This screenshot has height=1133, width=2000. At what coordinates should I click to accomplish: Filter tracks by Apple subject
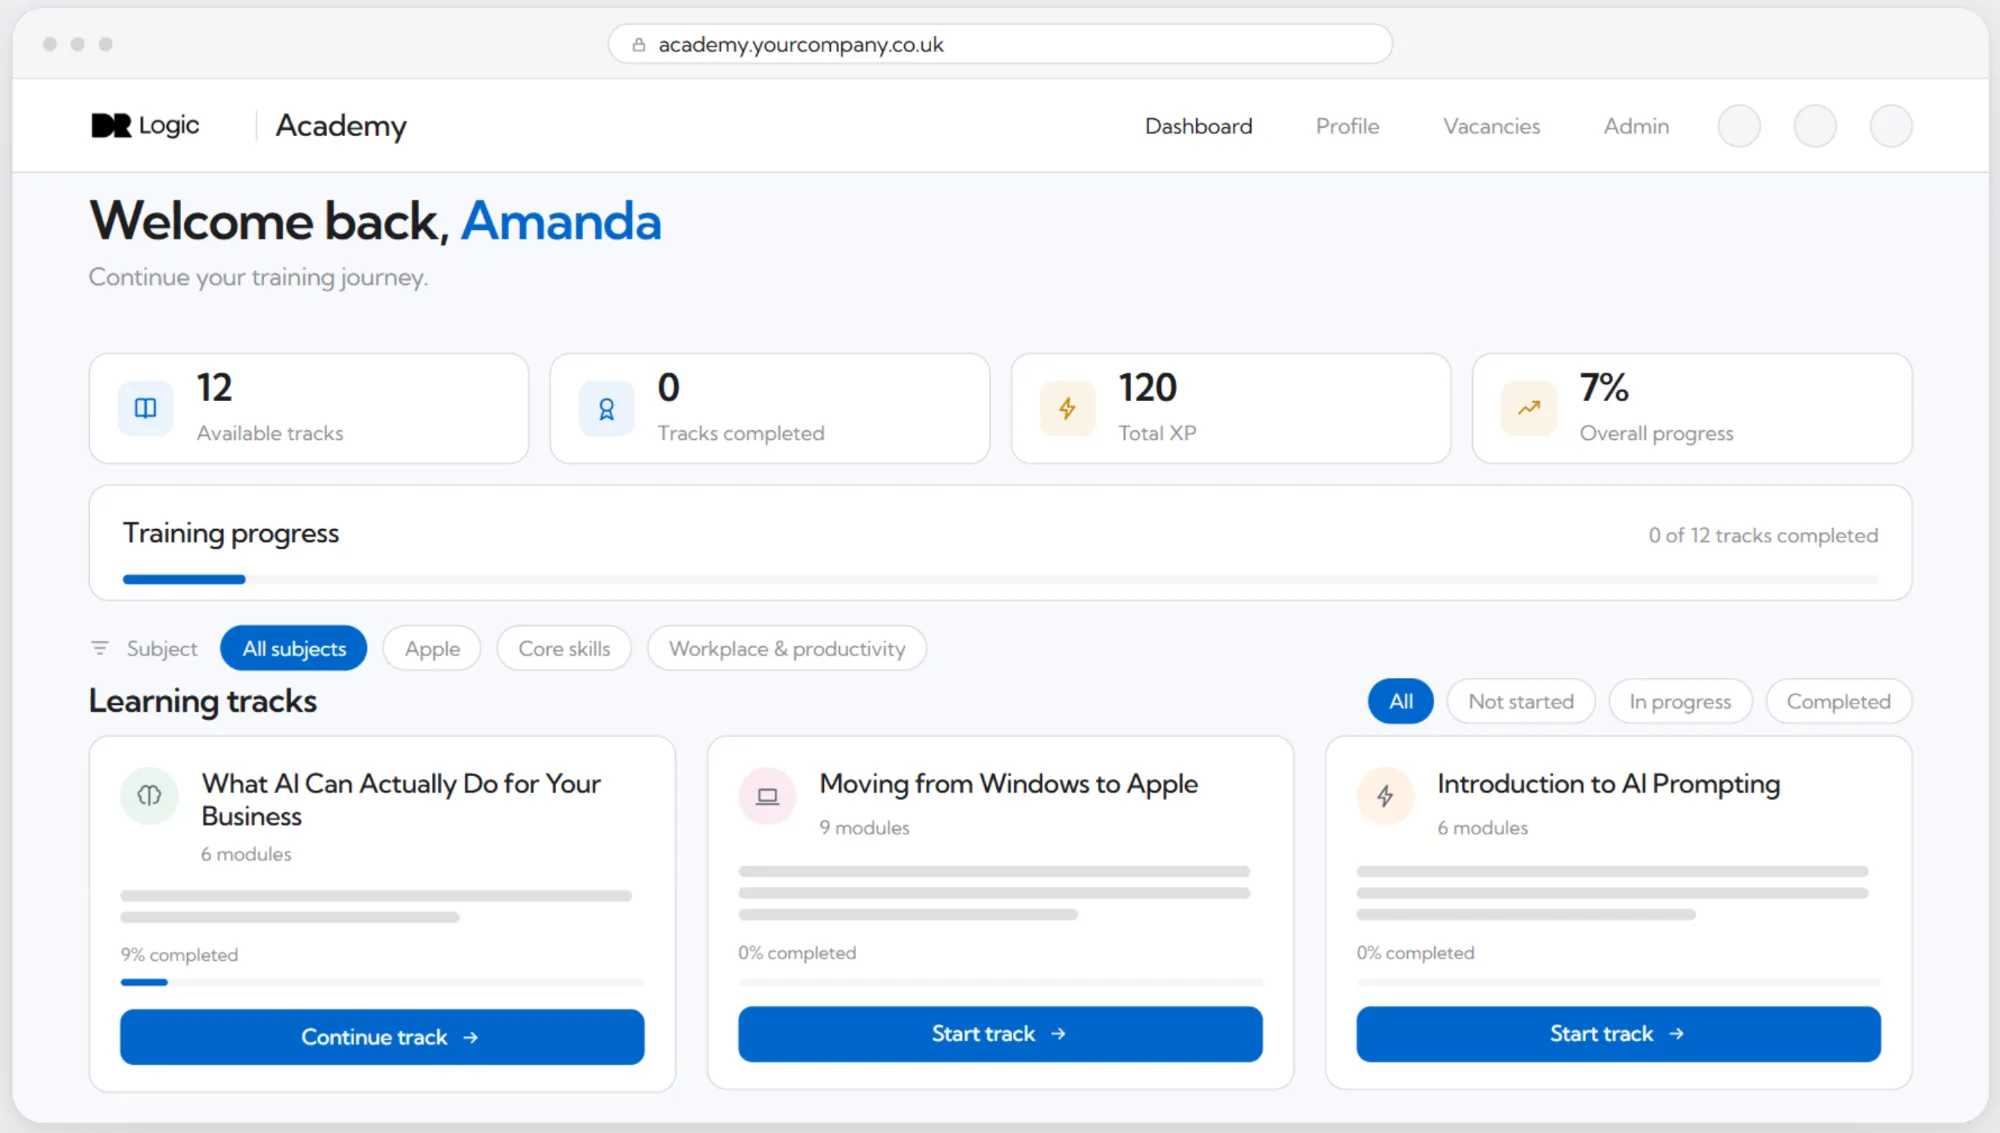432,648
